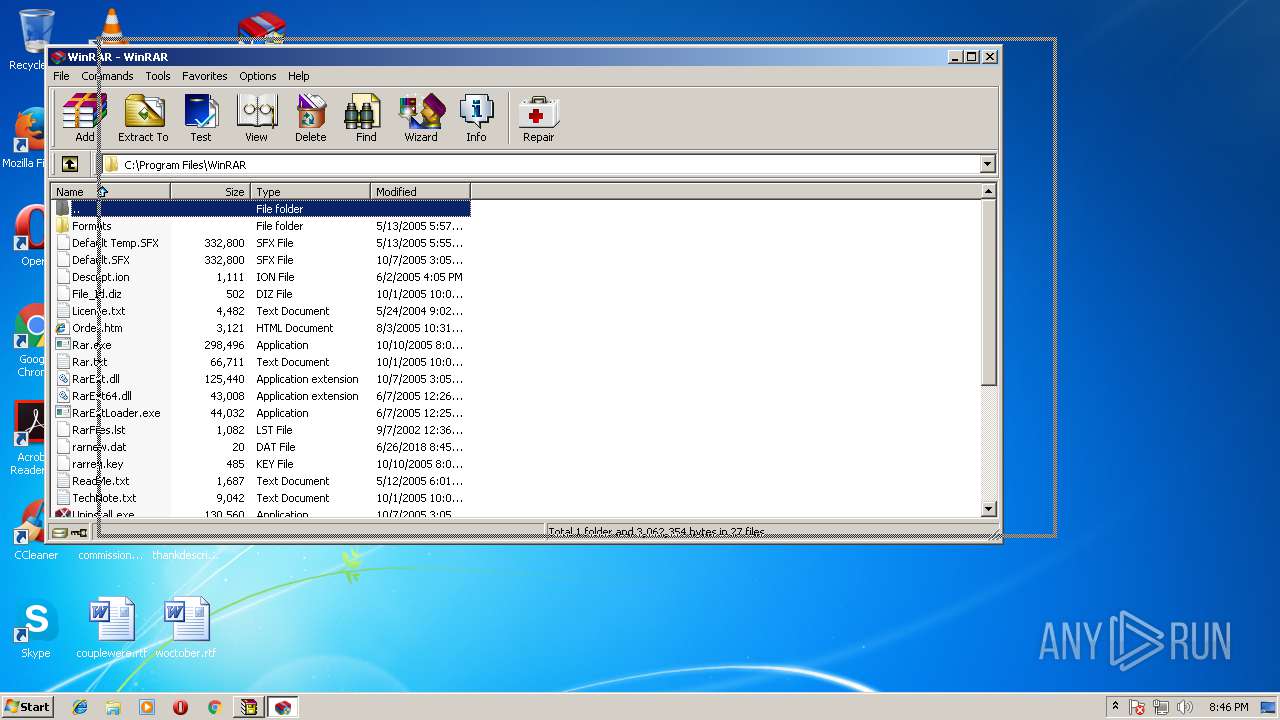Switch to WinRAR taskbar button
The image size is (1280, 720).
click(x=282, y=707)
